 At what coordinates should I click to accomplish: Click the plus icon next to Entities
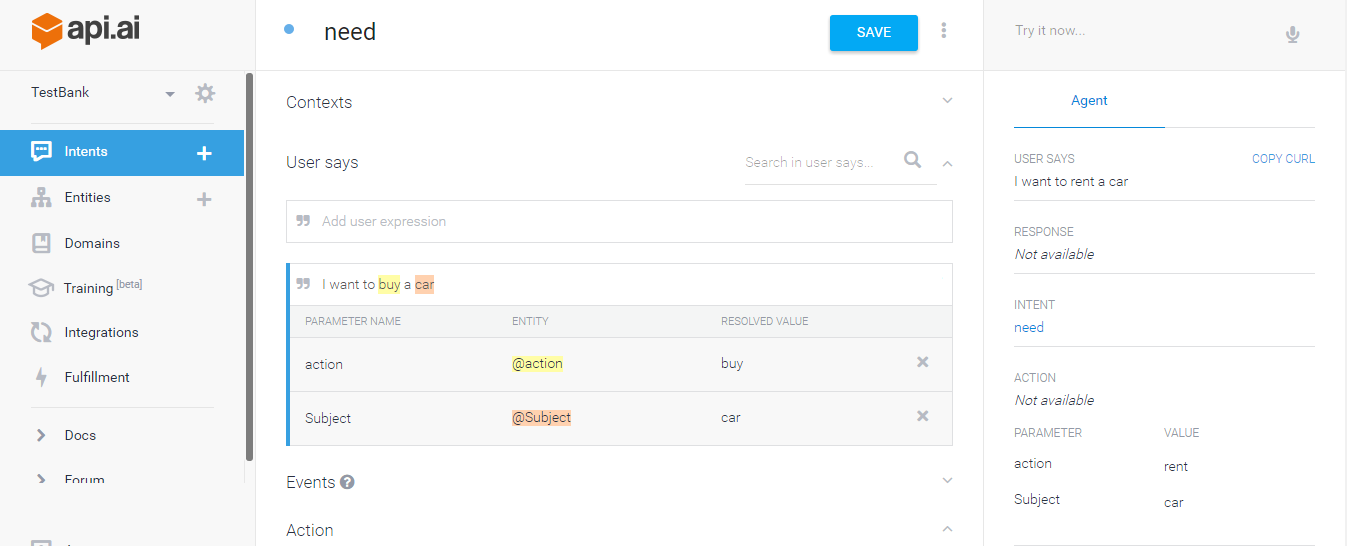(204, 199)
